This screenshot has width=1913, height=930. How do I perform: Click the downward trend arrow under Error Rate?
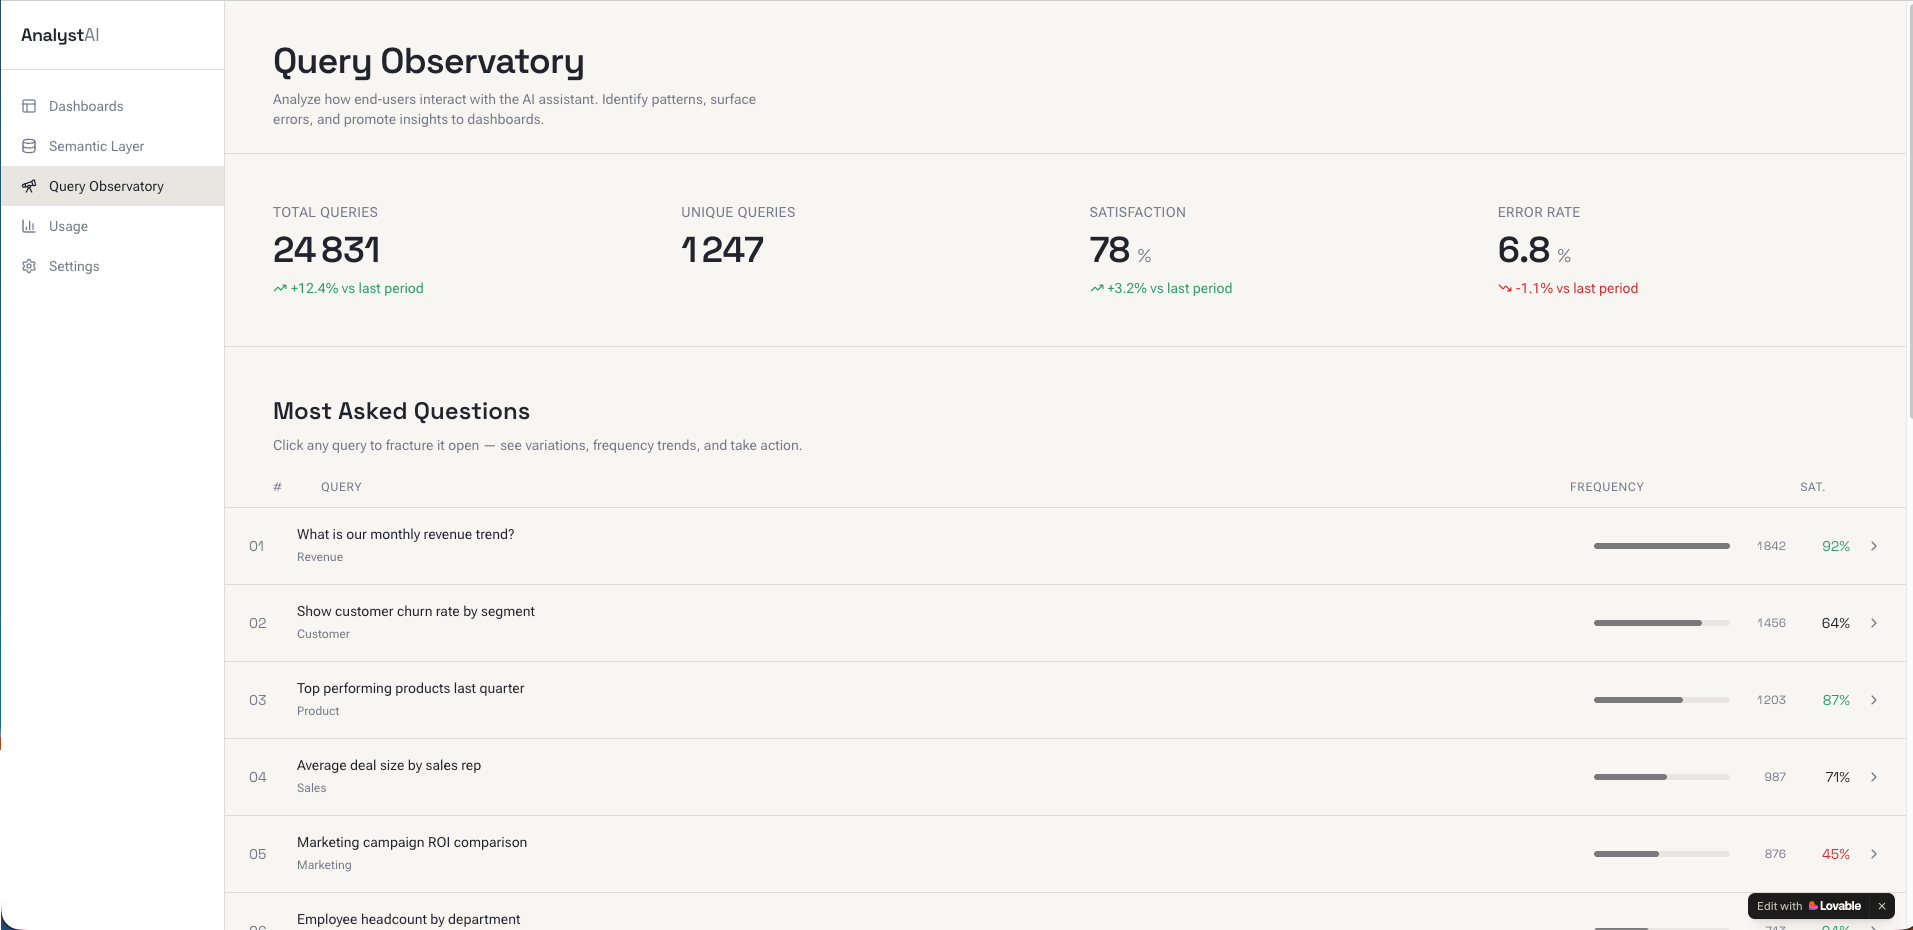click(1504, 288)
